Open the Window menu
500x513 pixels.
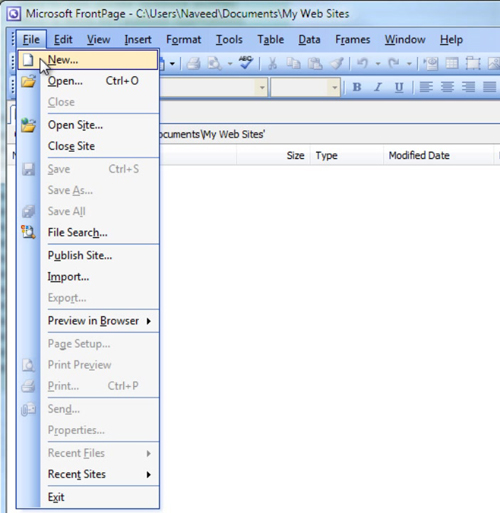pyautogui.click(x=405, y=40)
